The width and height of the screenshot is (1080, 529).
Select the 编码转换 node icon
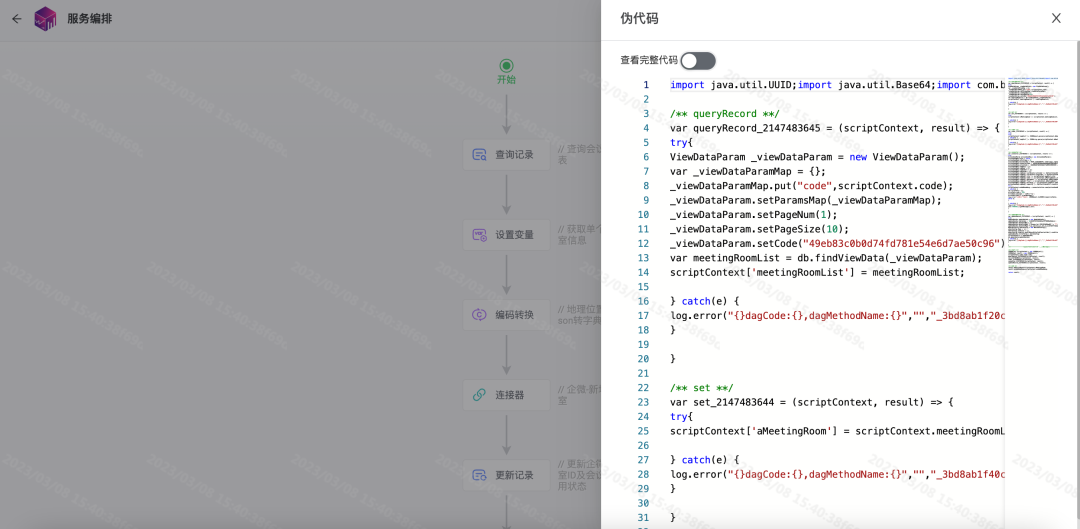coord(479,315)
